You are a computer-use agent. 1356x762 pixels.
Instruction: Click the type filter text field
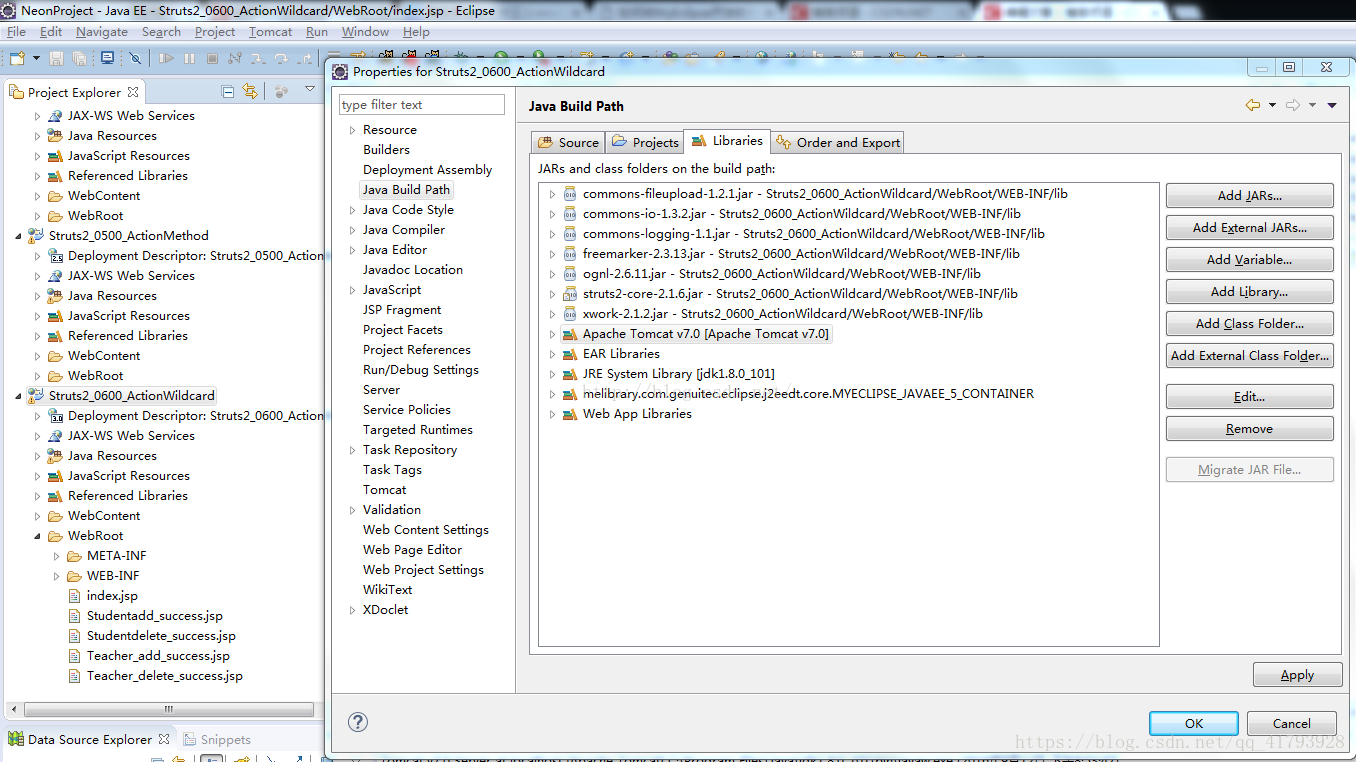pos(421,104)
